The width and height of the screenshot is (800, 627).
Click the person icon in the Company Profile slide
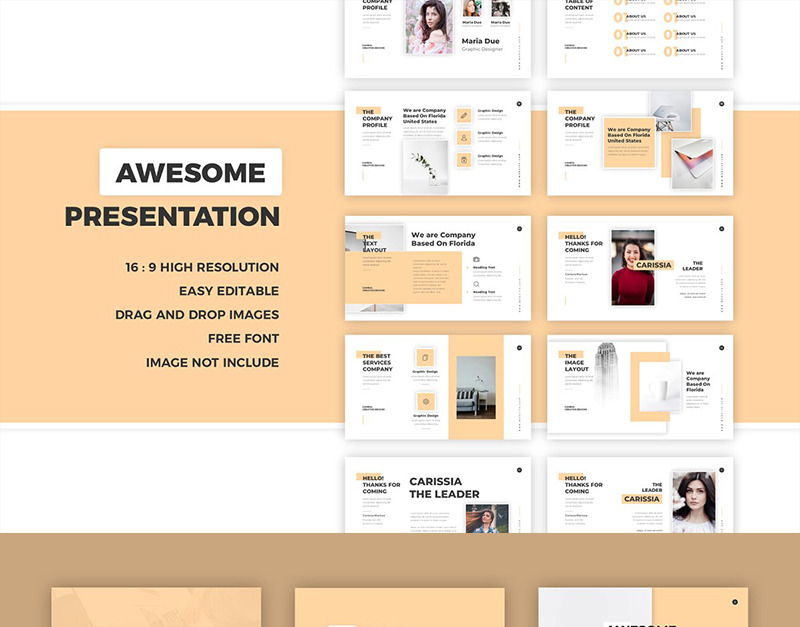[464, 138]
